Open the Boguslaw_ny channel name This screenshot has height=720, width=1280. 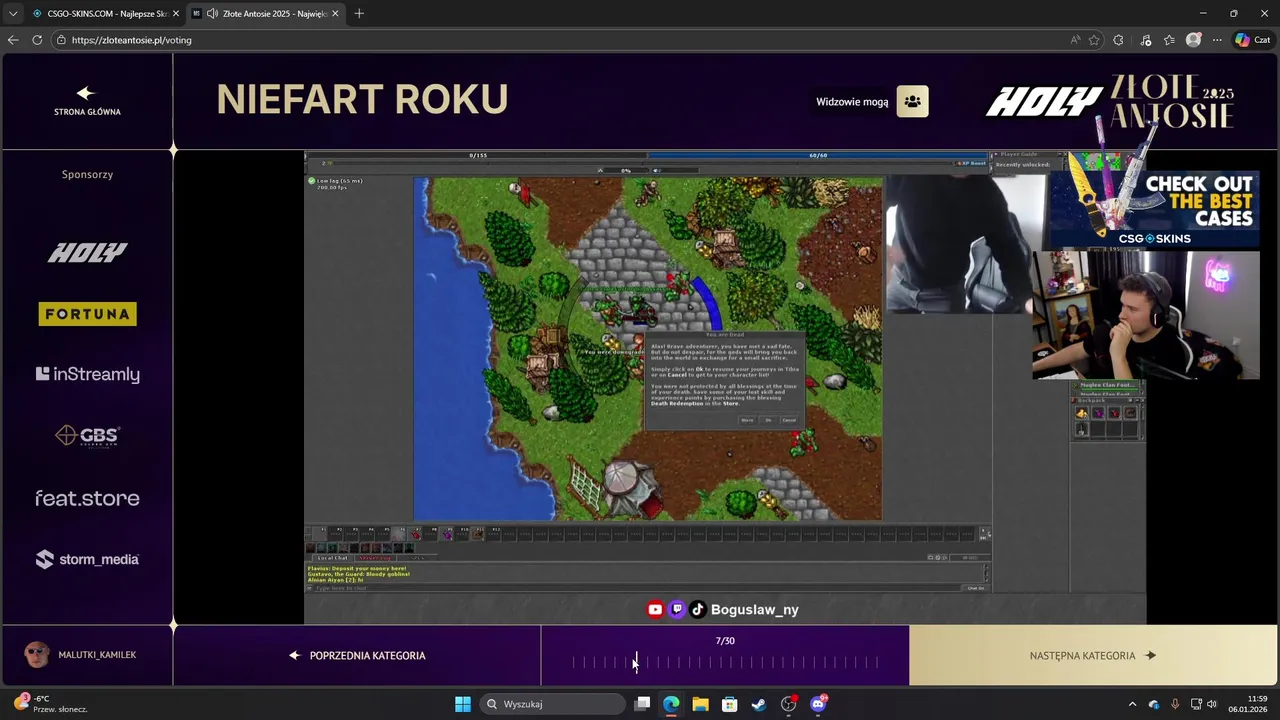(754, 609)
